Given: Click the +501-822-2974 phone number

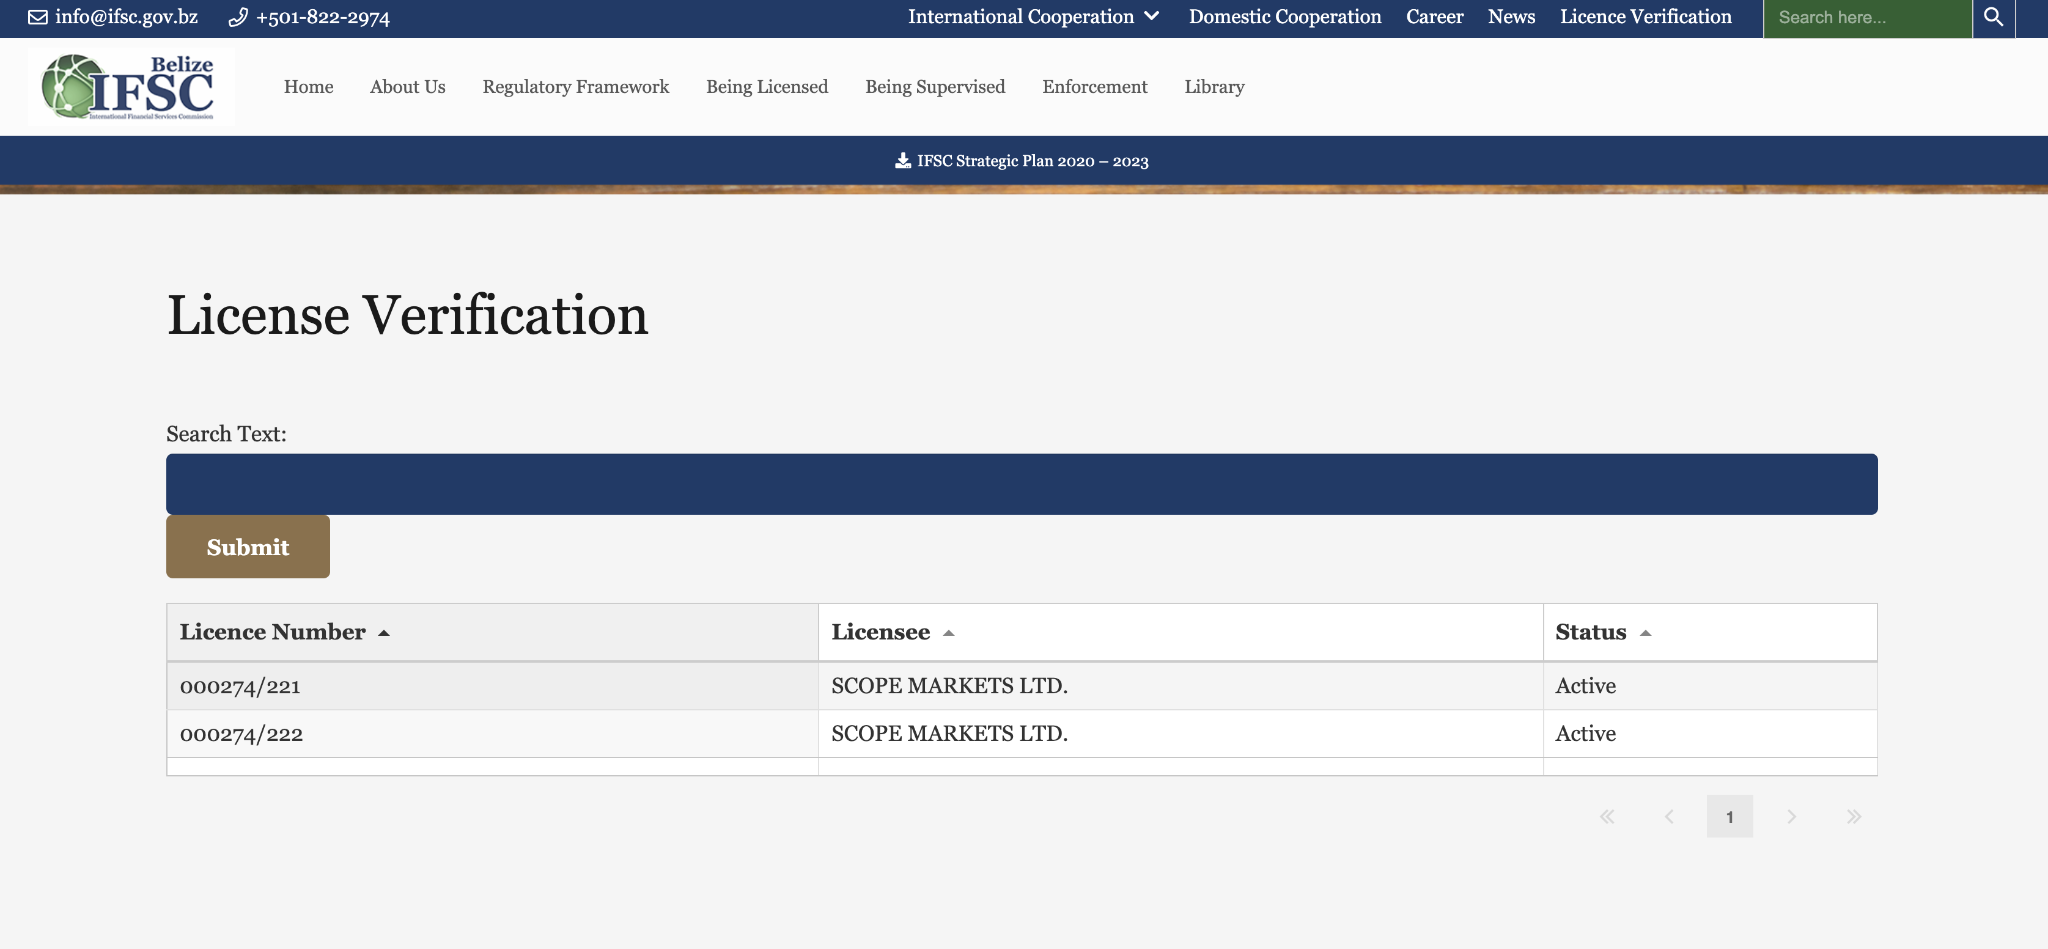Looking at the screenshot, I should [x=323, y=17].
